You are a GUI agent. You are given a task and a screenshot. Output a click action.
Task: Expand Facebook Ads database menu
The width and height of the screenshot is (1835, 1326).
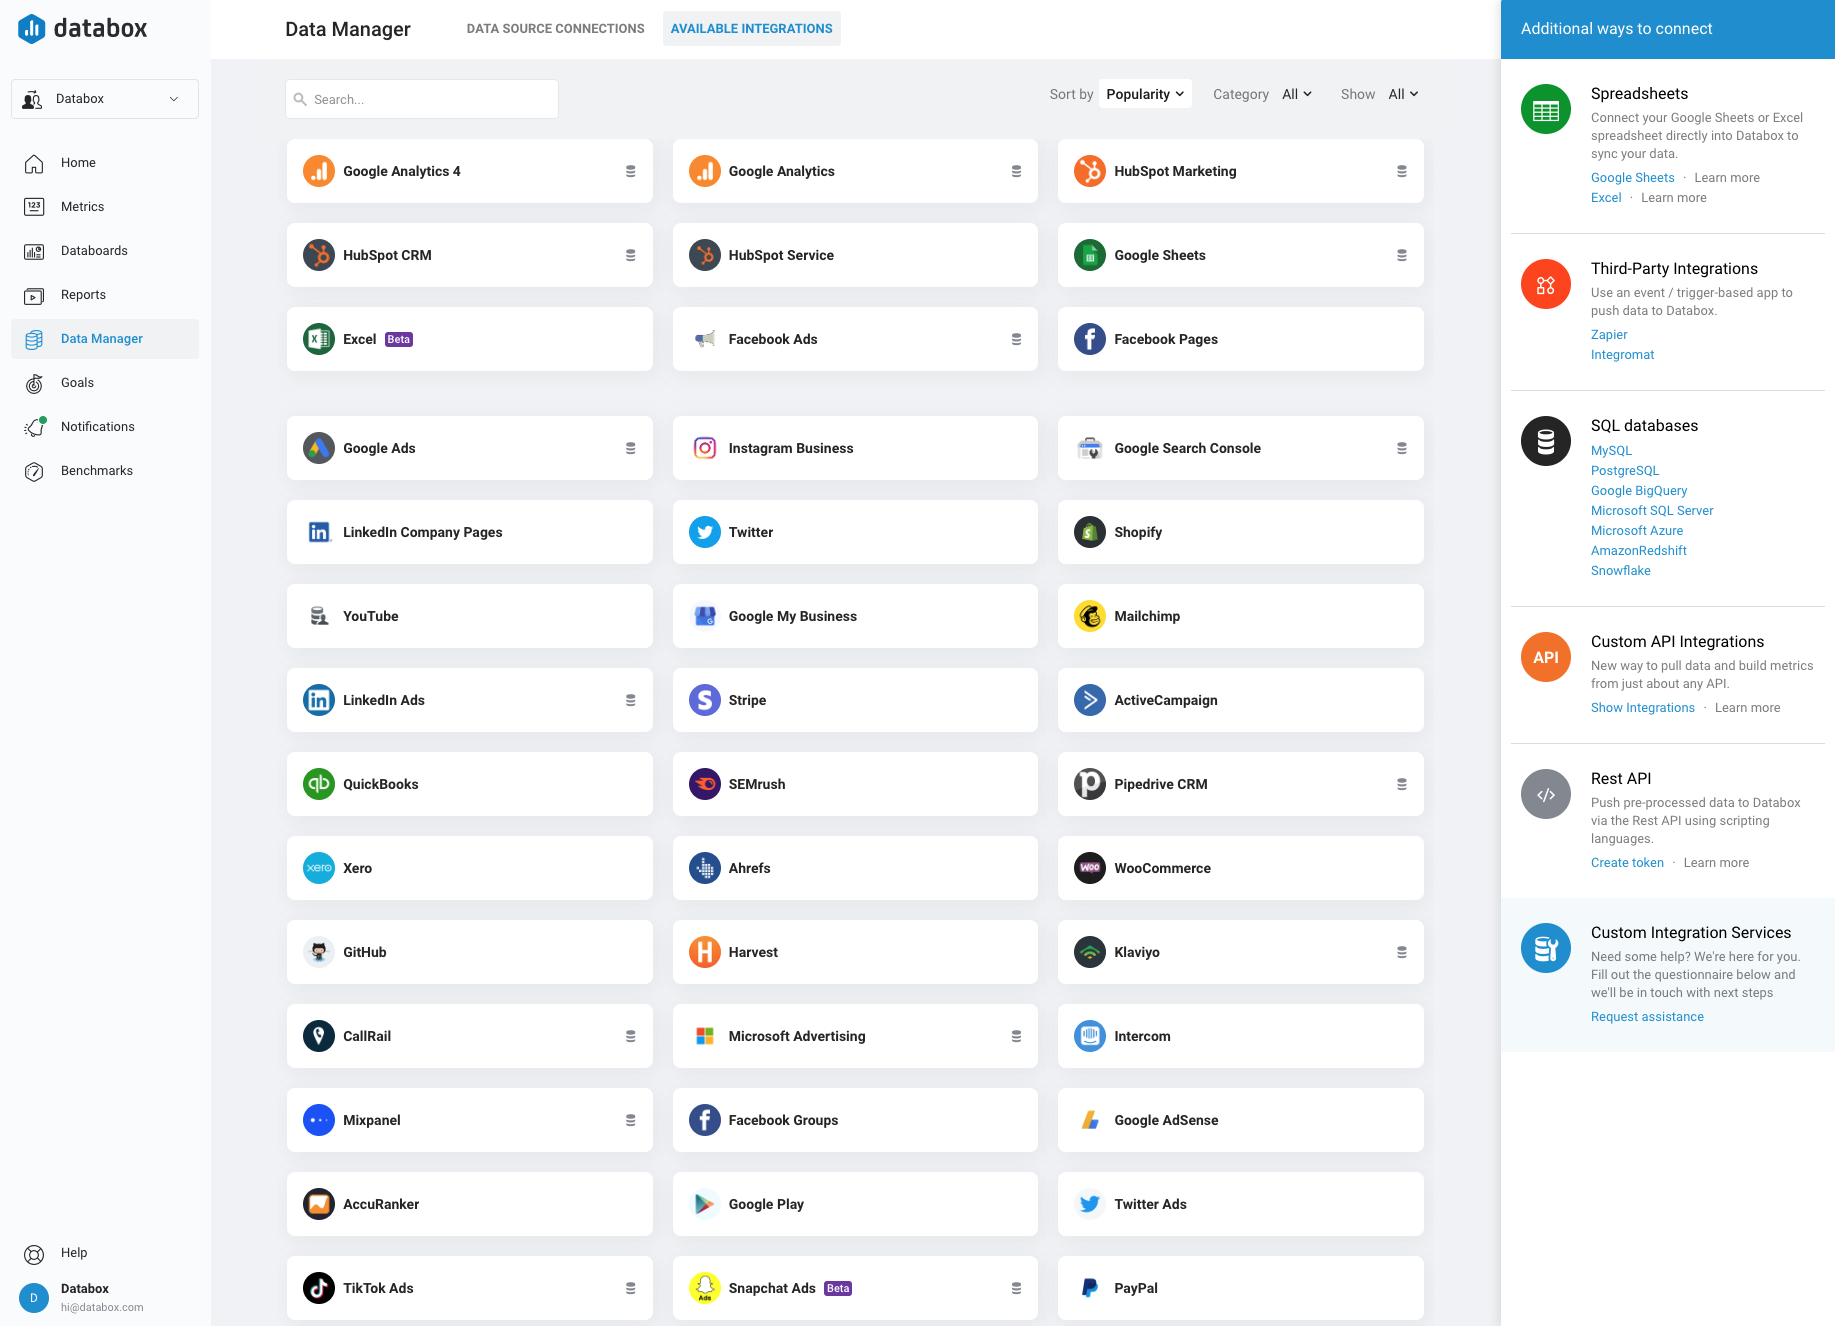(1016, 339)
